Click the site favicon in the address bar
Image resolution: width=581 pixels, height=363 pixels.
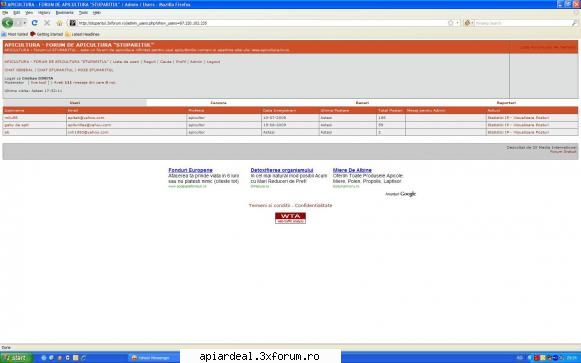click(73, 23)
